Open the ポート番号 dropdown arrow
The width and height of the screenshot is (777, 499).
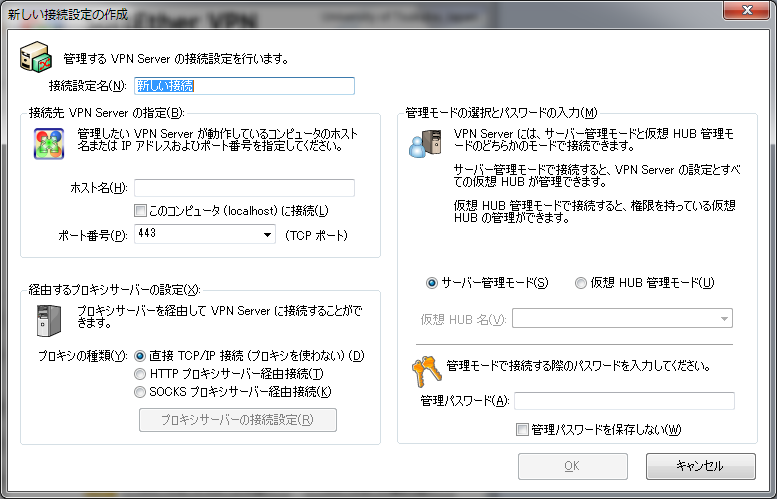(267, 234)
